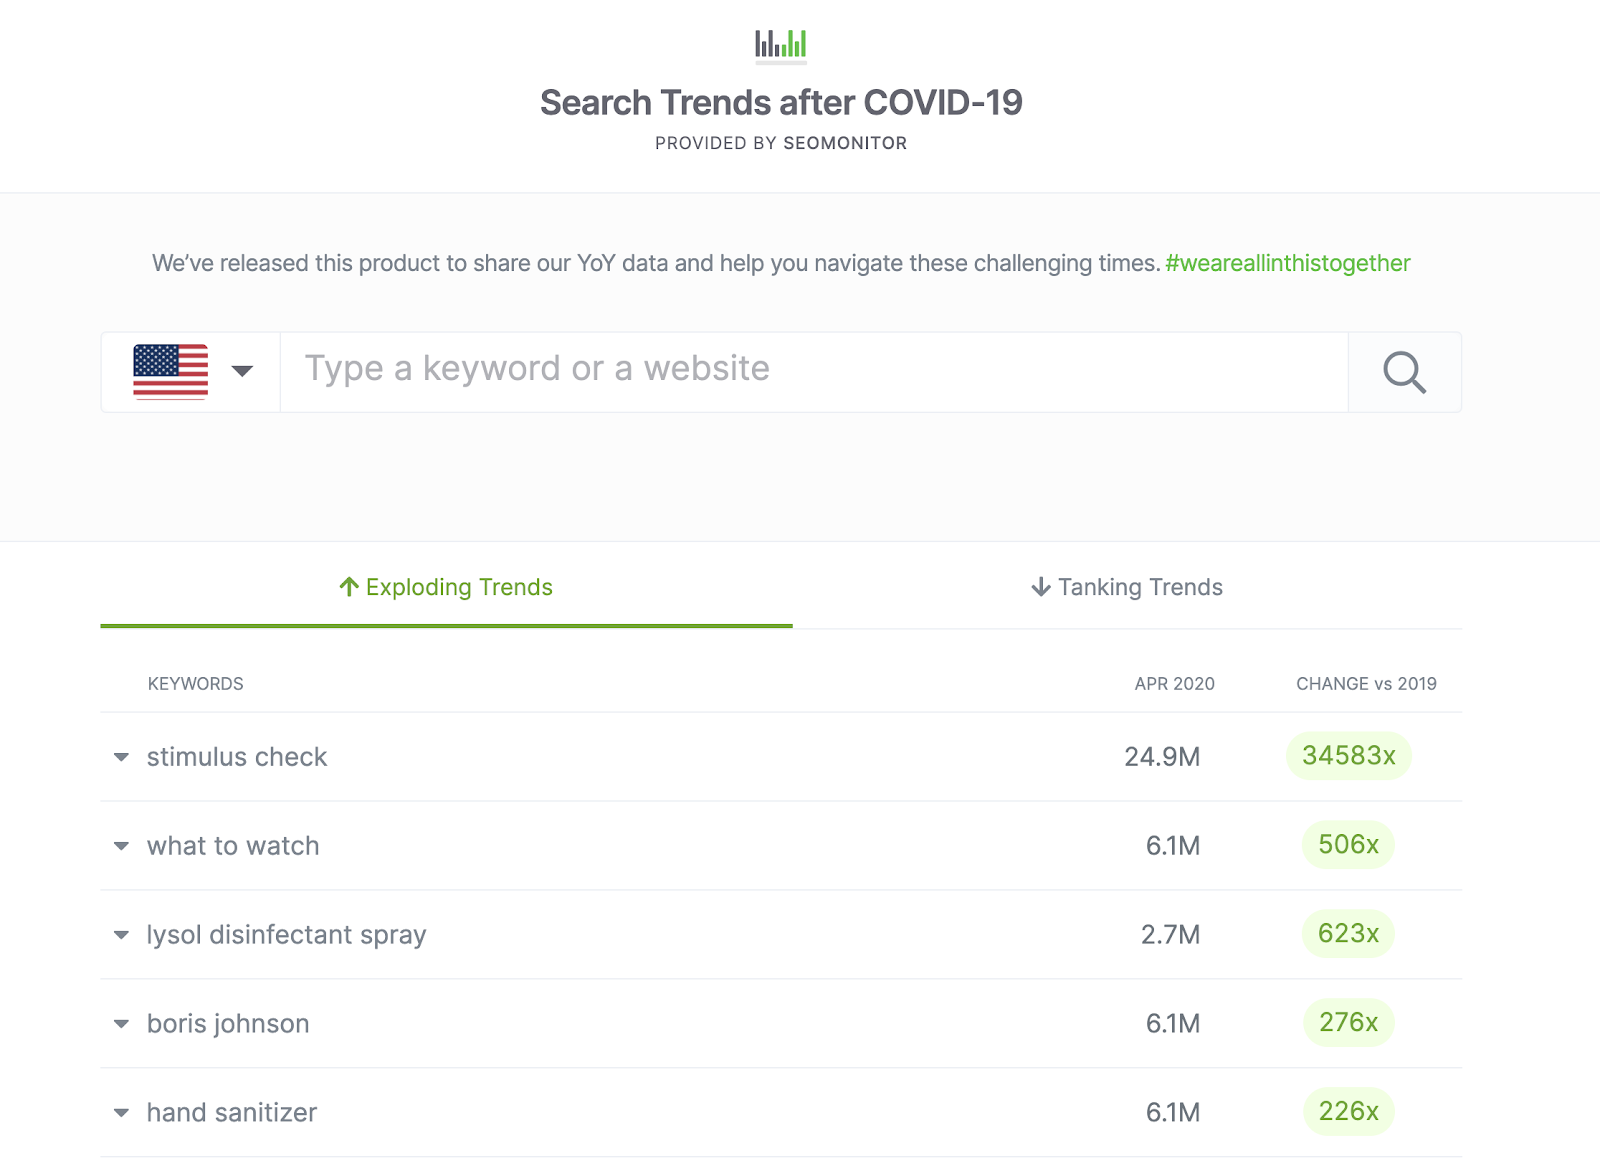Open the country selector dropdown arrow
This screenshot has width=1600, height=1166.
coord(242,371)
